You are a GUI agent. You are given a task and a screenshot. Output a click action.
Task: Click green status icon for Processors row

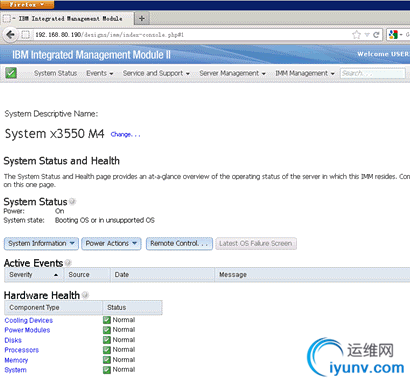click(x=107, y=350)
